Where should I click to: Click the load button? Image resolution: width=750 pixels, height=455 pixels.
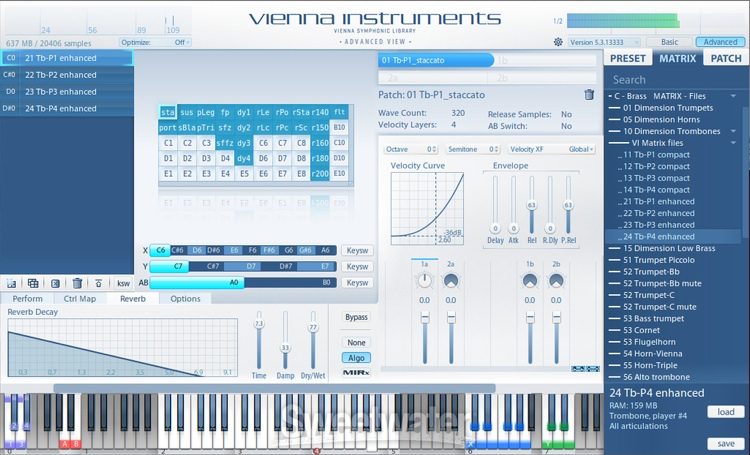click(726, 412)
